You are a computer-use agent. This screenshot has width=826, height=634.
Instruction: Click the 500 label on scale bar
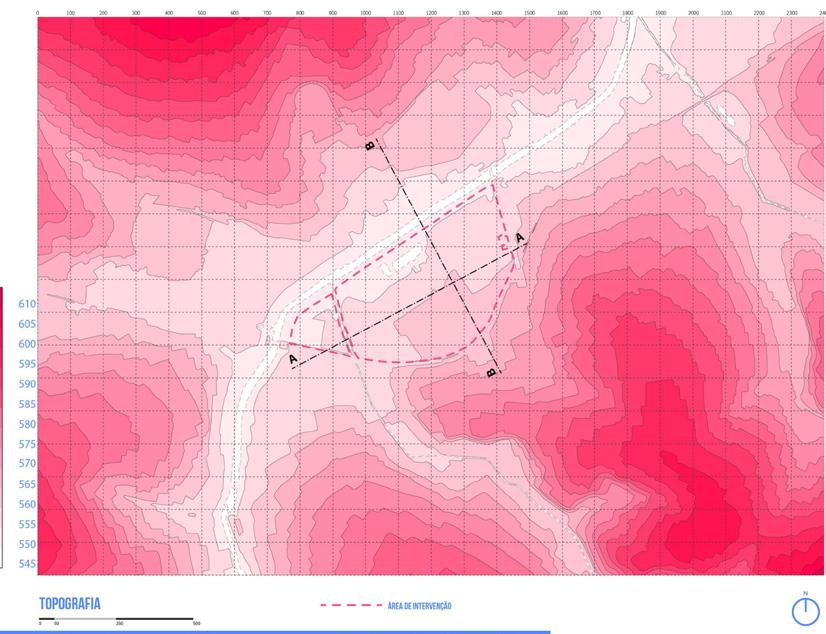click(196, 624)
